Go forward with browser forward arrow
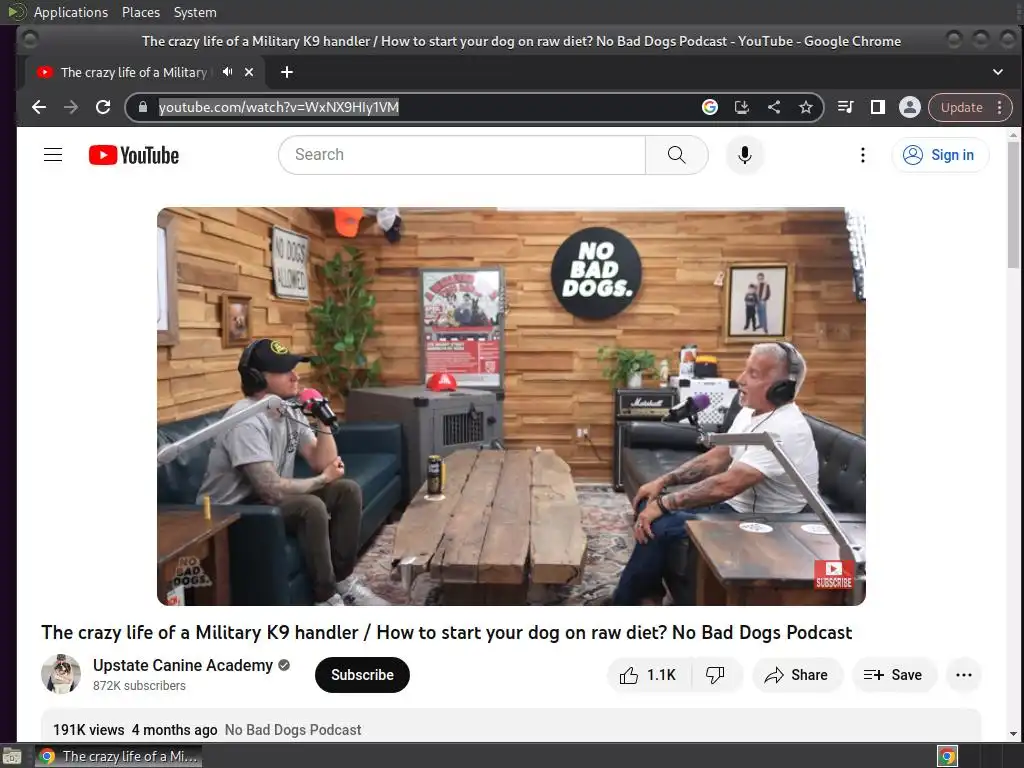 click(x=71, y=107)
